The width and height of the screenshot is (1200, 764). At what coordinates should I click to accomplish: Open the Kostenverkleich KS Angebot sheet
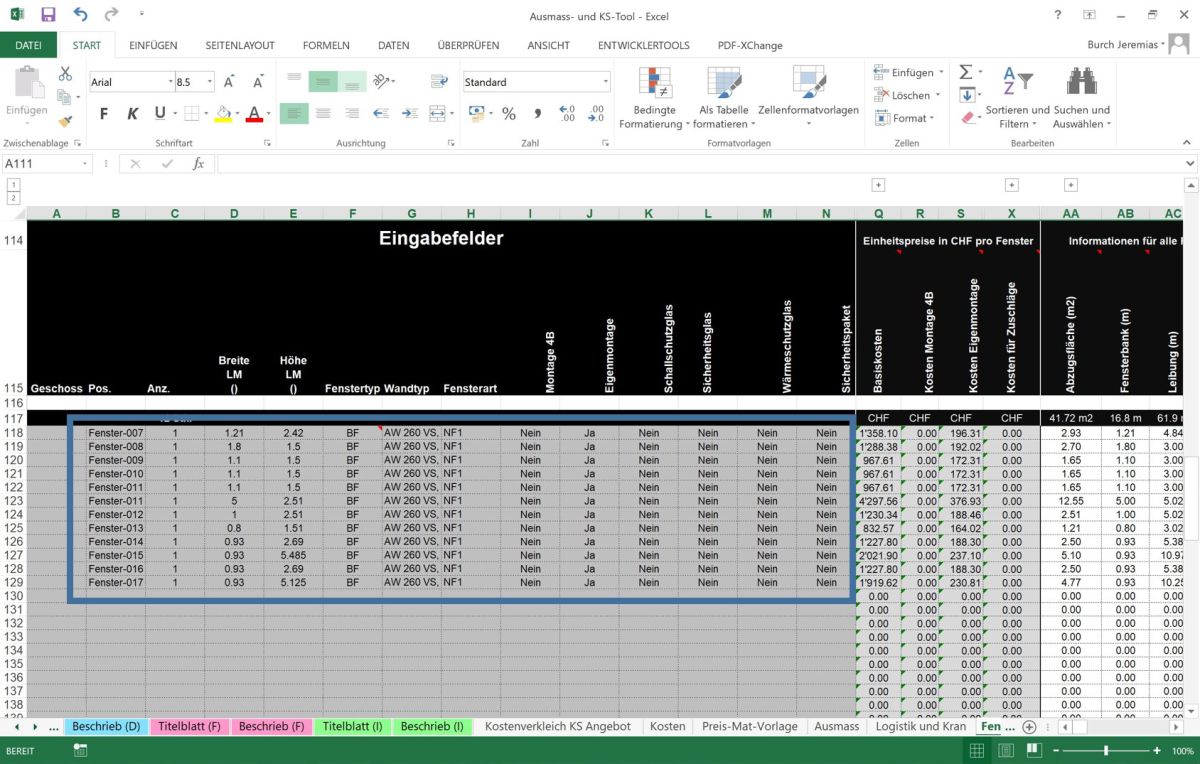(x=559, y=727)
